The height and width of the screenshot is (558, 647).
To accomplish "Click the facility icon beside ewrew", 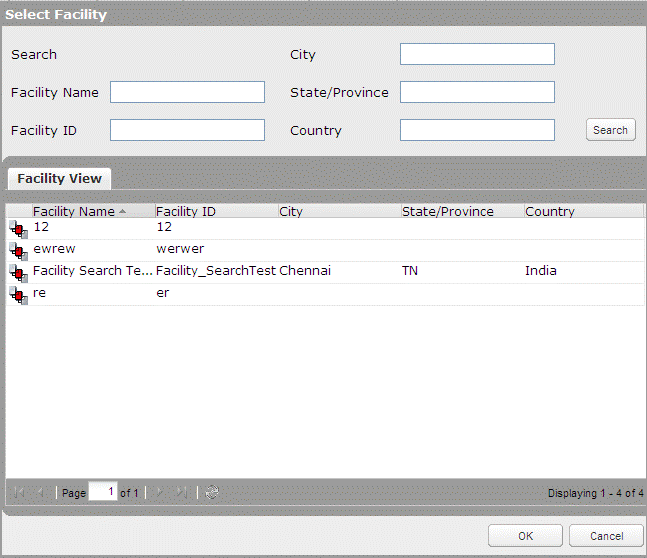I will coord(19,251).
